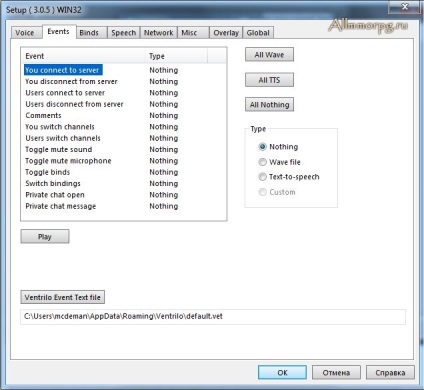Click the All Wave button
This screenshot has width=424, height=390.
pos(269,55)
